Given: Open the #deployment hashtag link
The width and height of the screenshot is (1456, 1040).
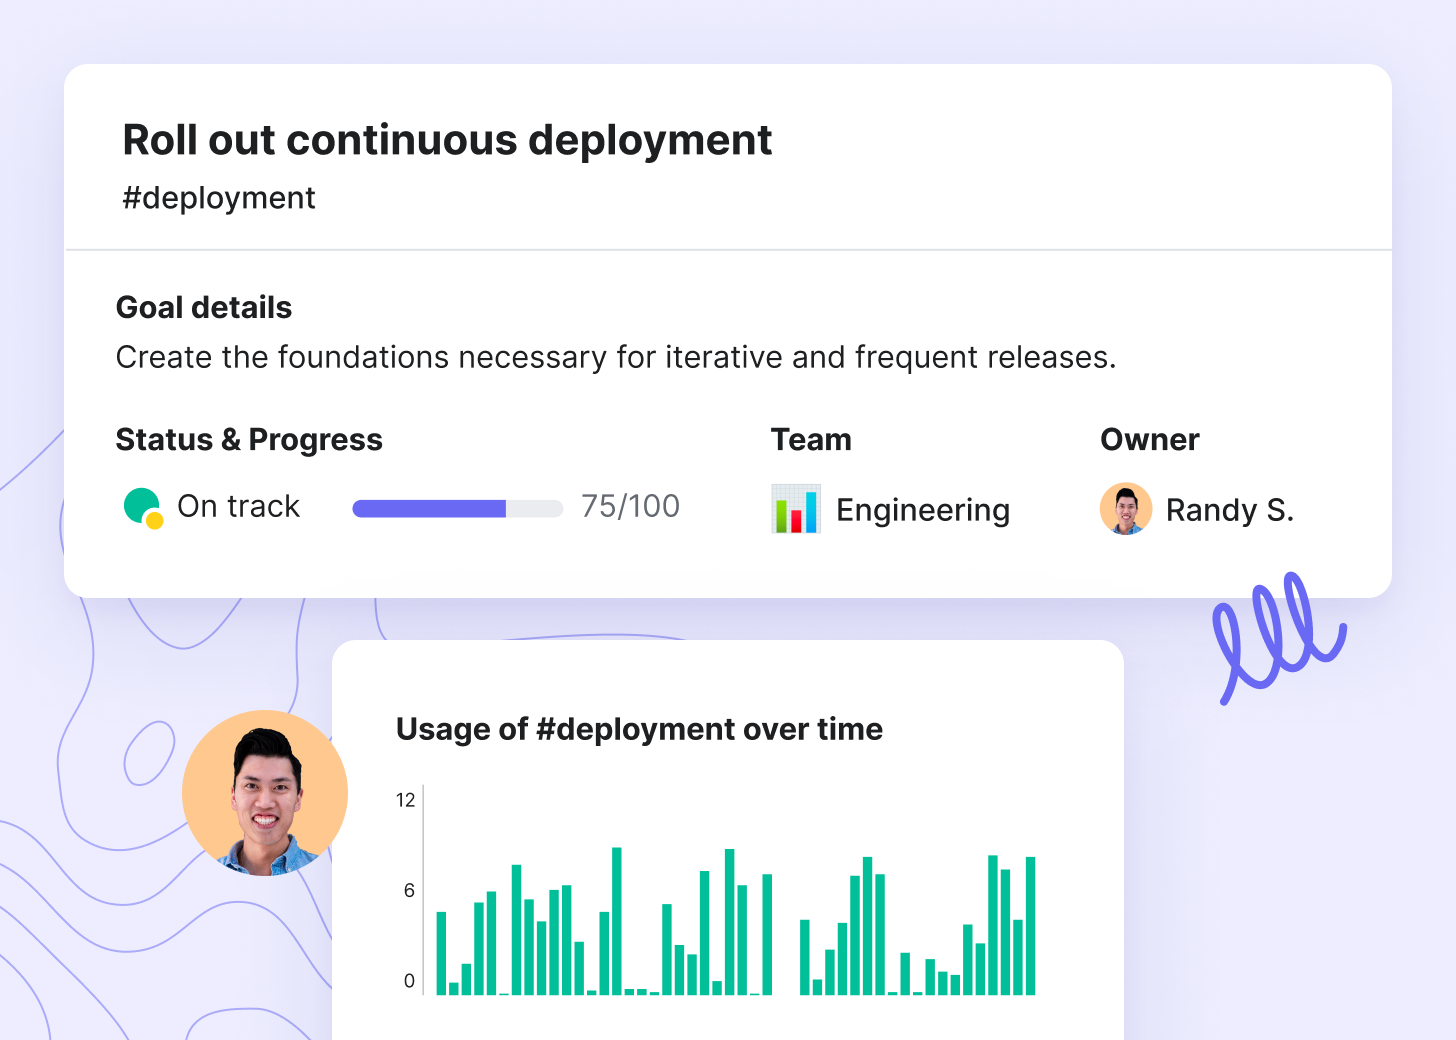Looking at the screenshot, I should pos(219,198).
